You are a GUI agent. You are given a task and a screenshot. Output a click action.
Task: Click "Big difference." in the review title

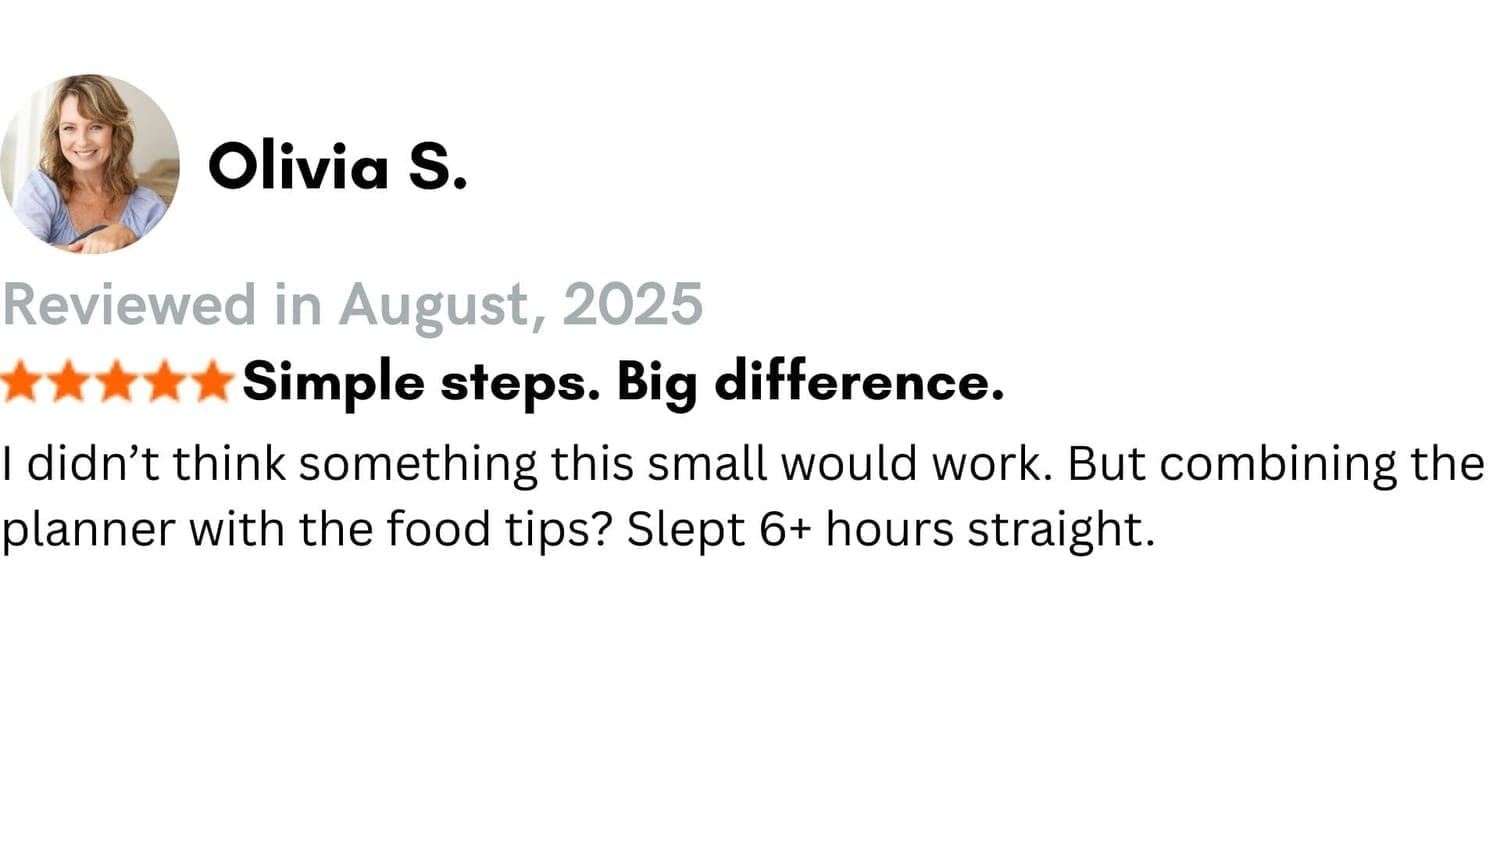point(810,382)
